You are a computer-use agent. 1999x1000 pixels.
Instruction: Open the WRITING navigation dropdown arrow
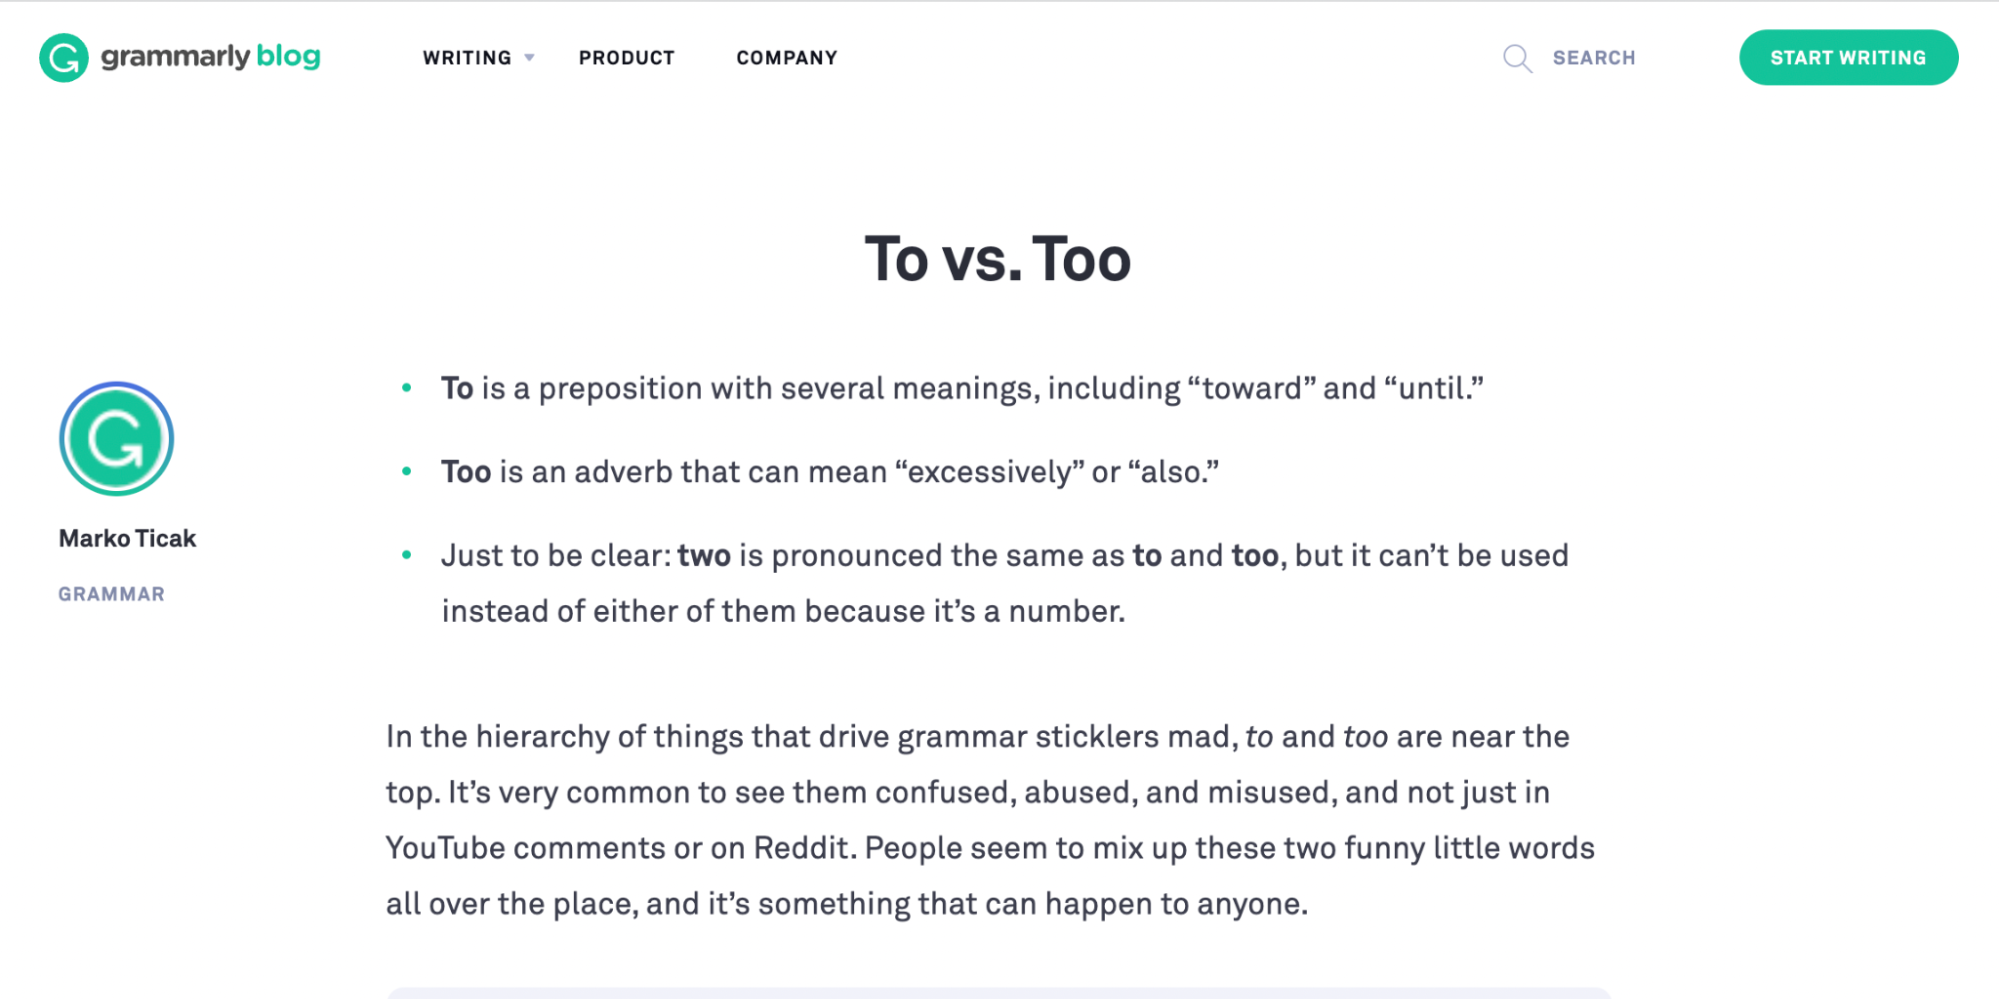(529, 58)
